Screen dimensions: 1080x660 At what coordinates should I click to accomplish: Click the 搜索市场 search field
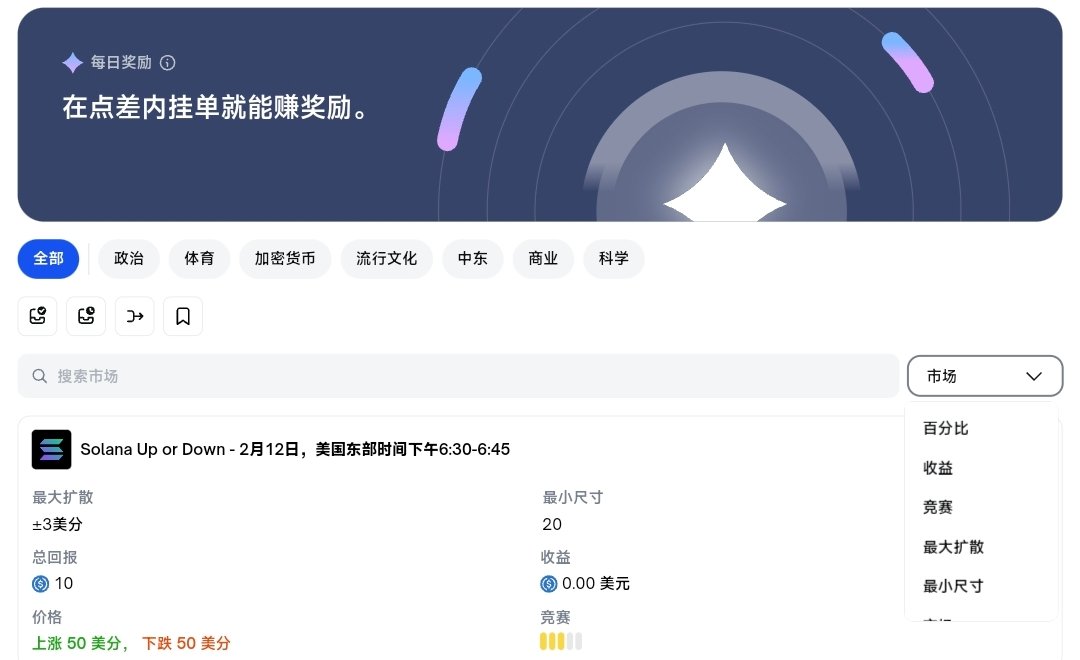pyautogui.click(x=458, y=376)
